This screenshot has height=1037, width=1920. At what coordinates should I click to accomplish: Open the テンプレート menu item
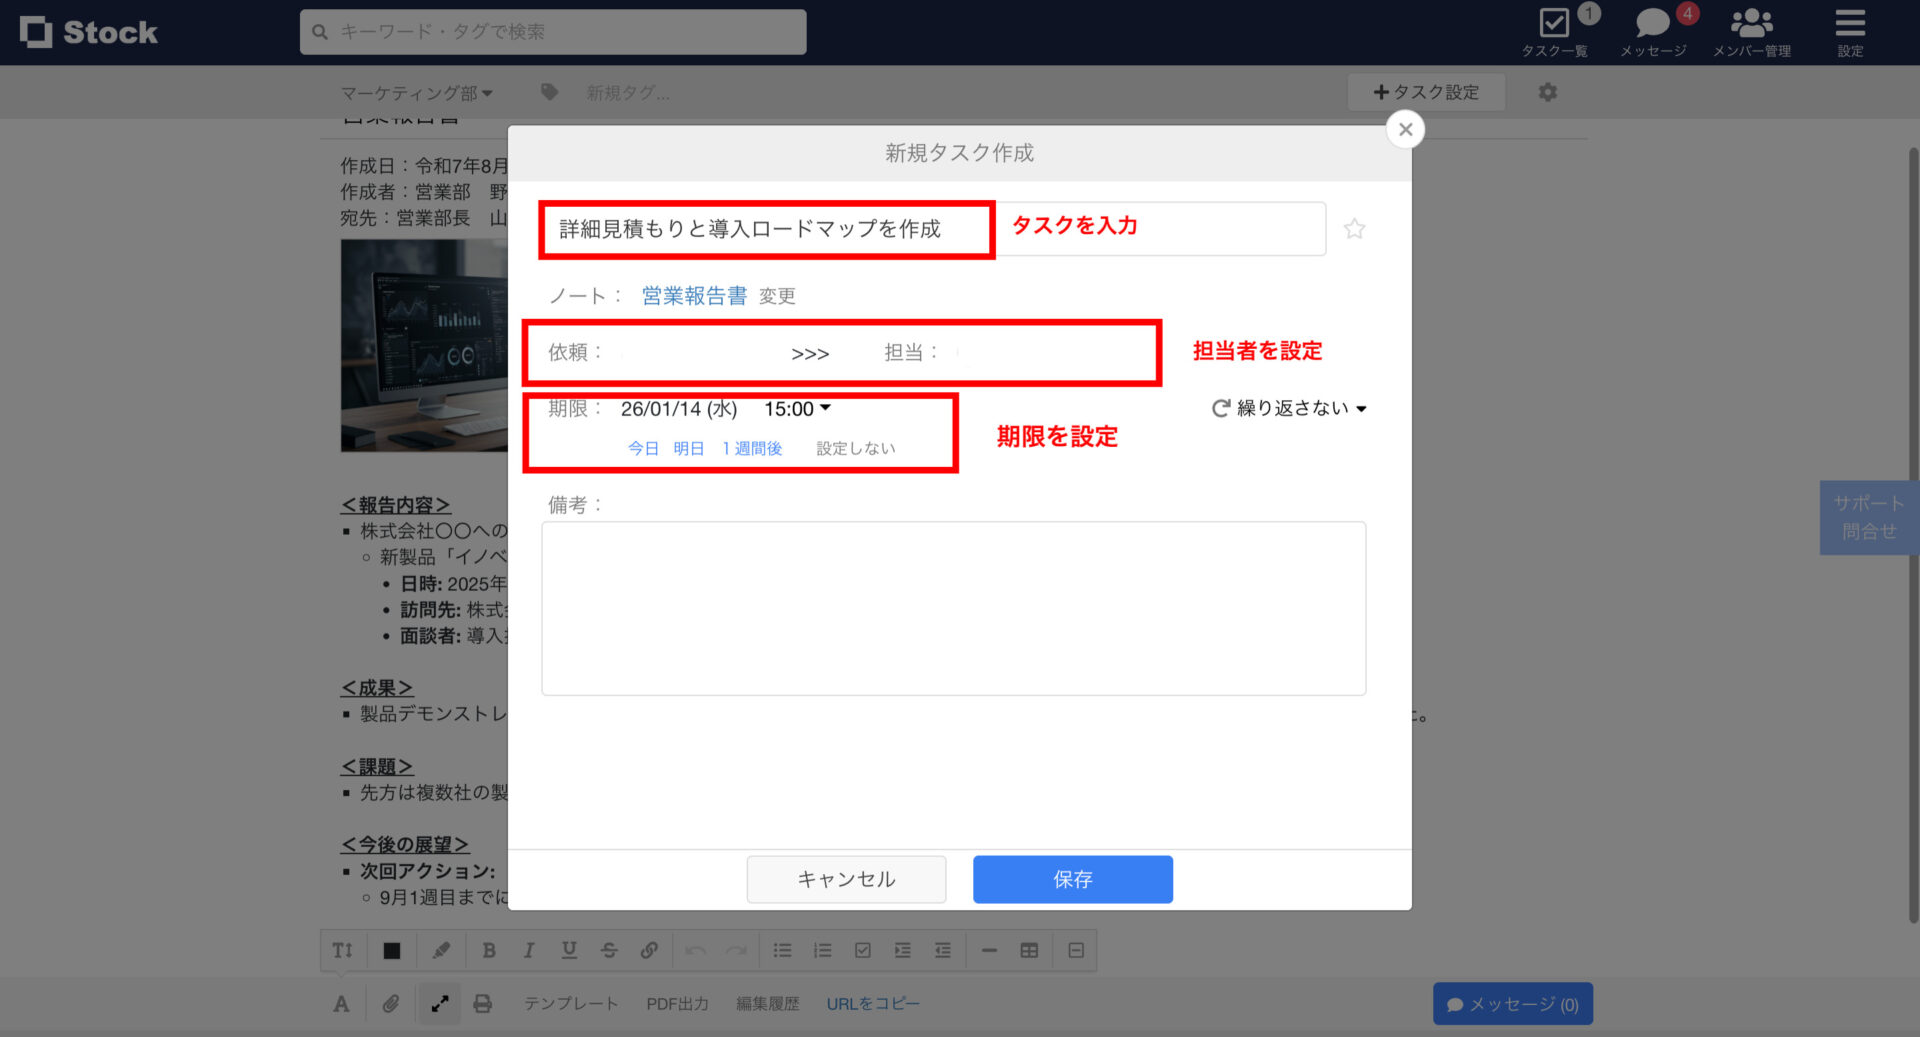tap(570, 1003)
